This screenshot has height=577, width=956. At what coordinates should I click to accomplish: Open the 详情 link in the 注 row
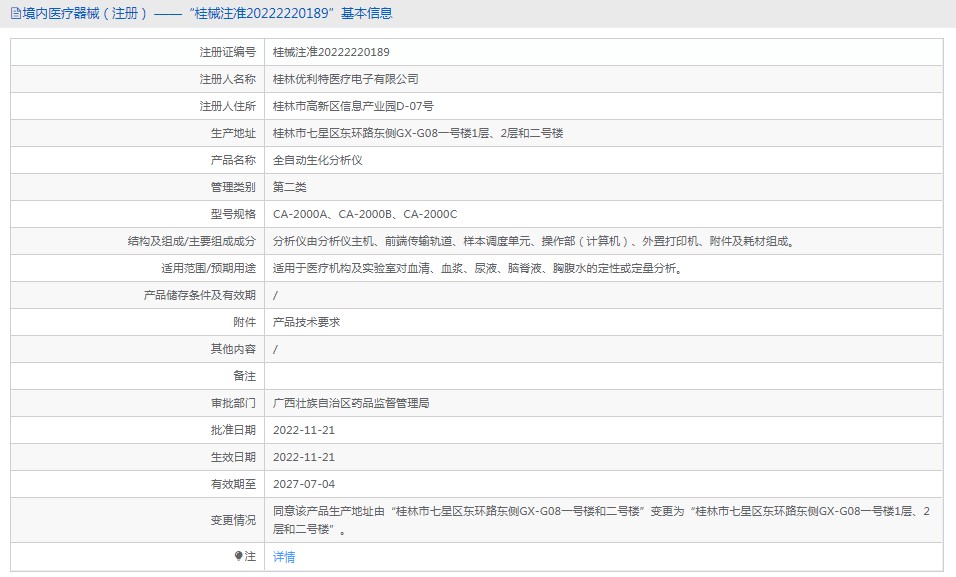[x=284, y=557]
